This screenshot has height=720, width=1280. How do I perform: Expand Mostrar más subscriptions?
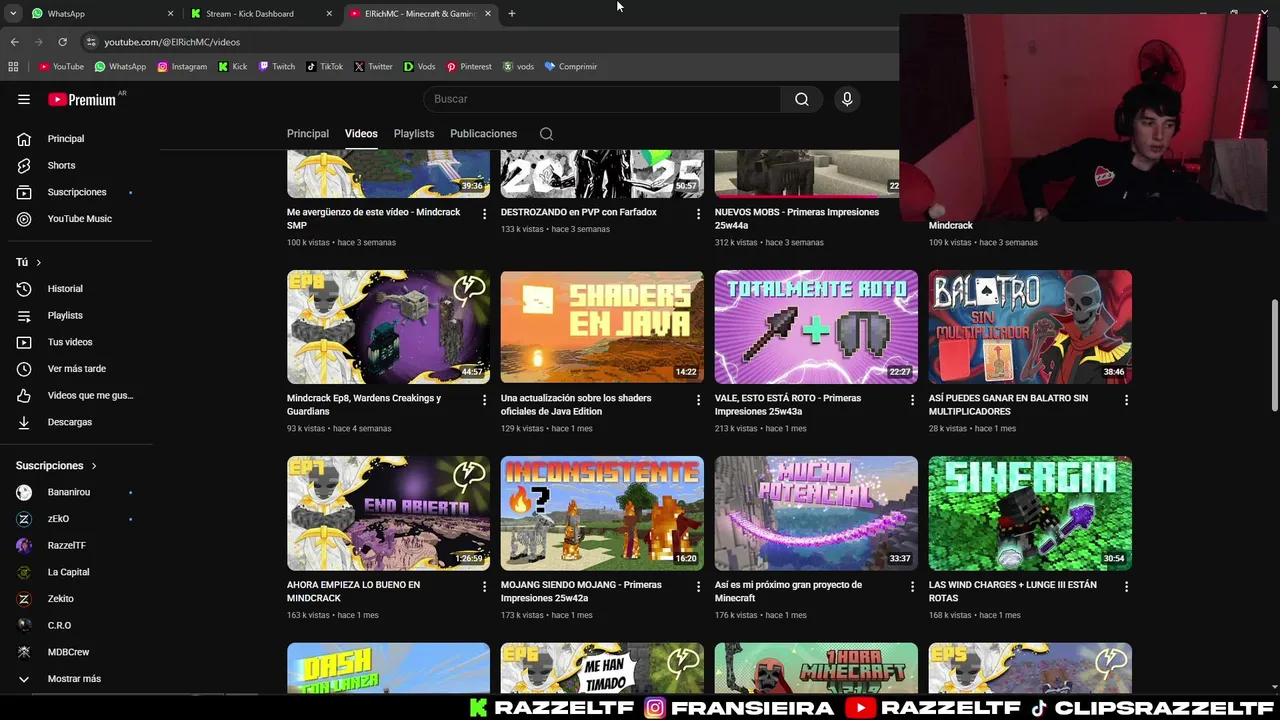pyautogui.click(x=76, y=679)
